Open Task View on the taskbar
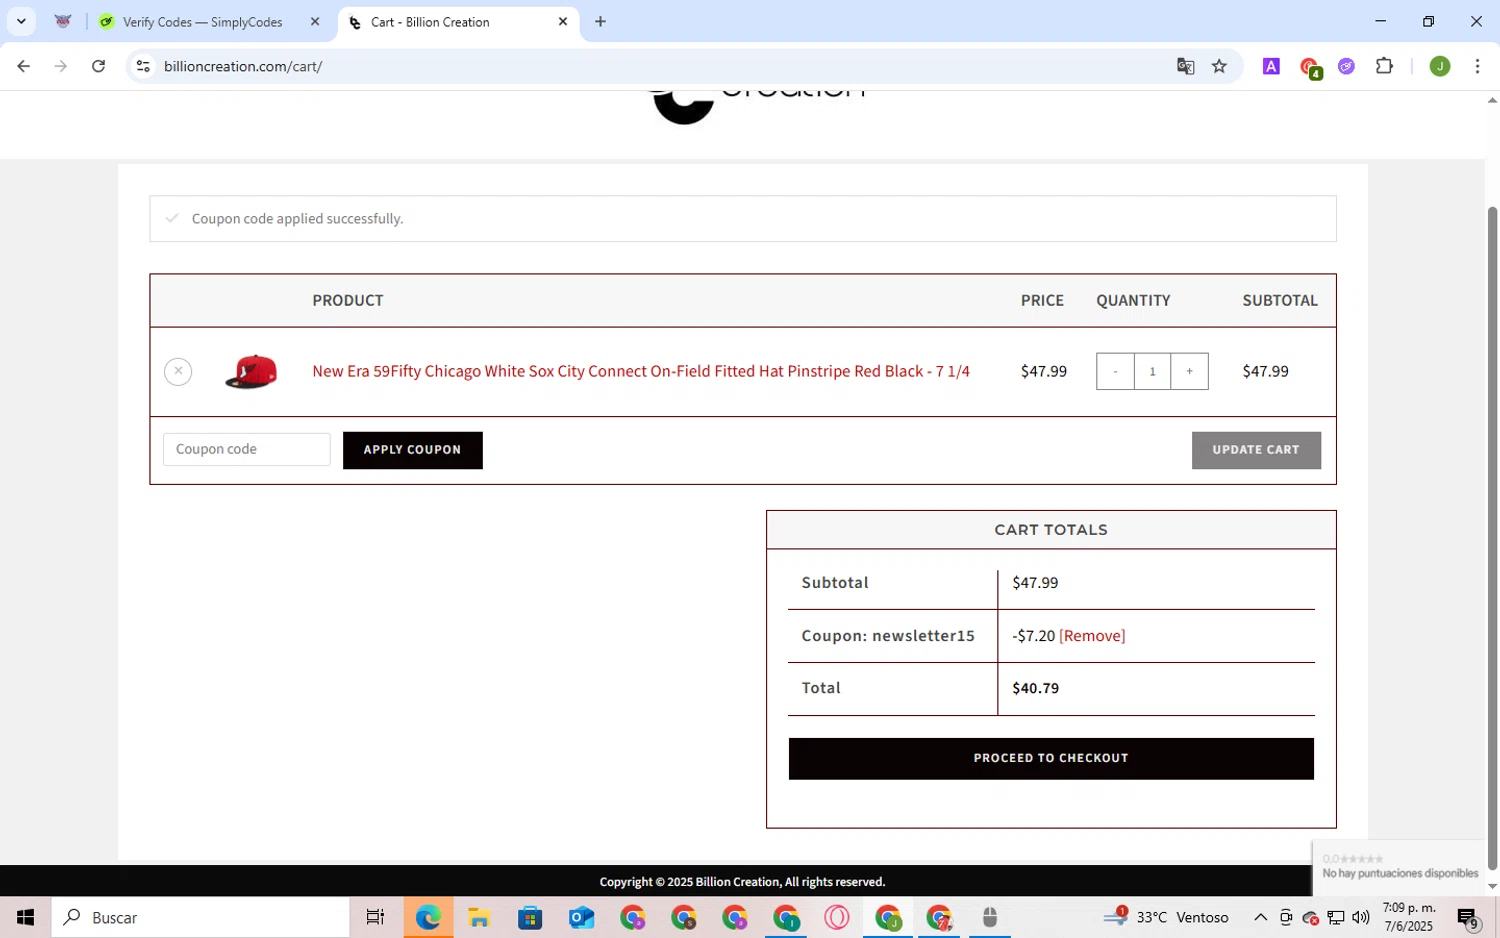The height and width of the screenshot is (938, 1500). [x=375, y=917]
